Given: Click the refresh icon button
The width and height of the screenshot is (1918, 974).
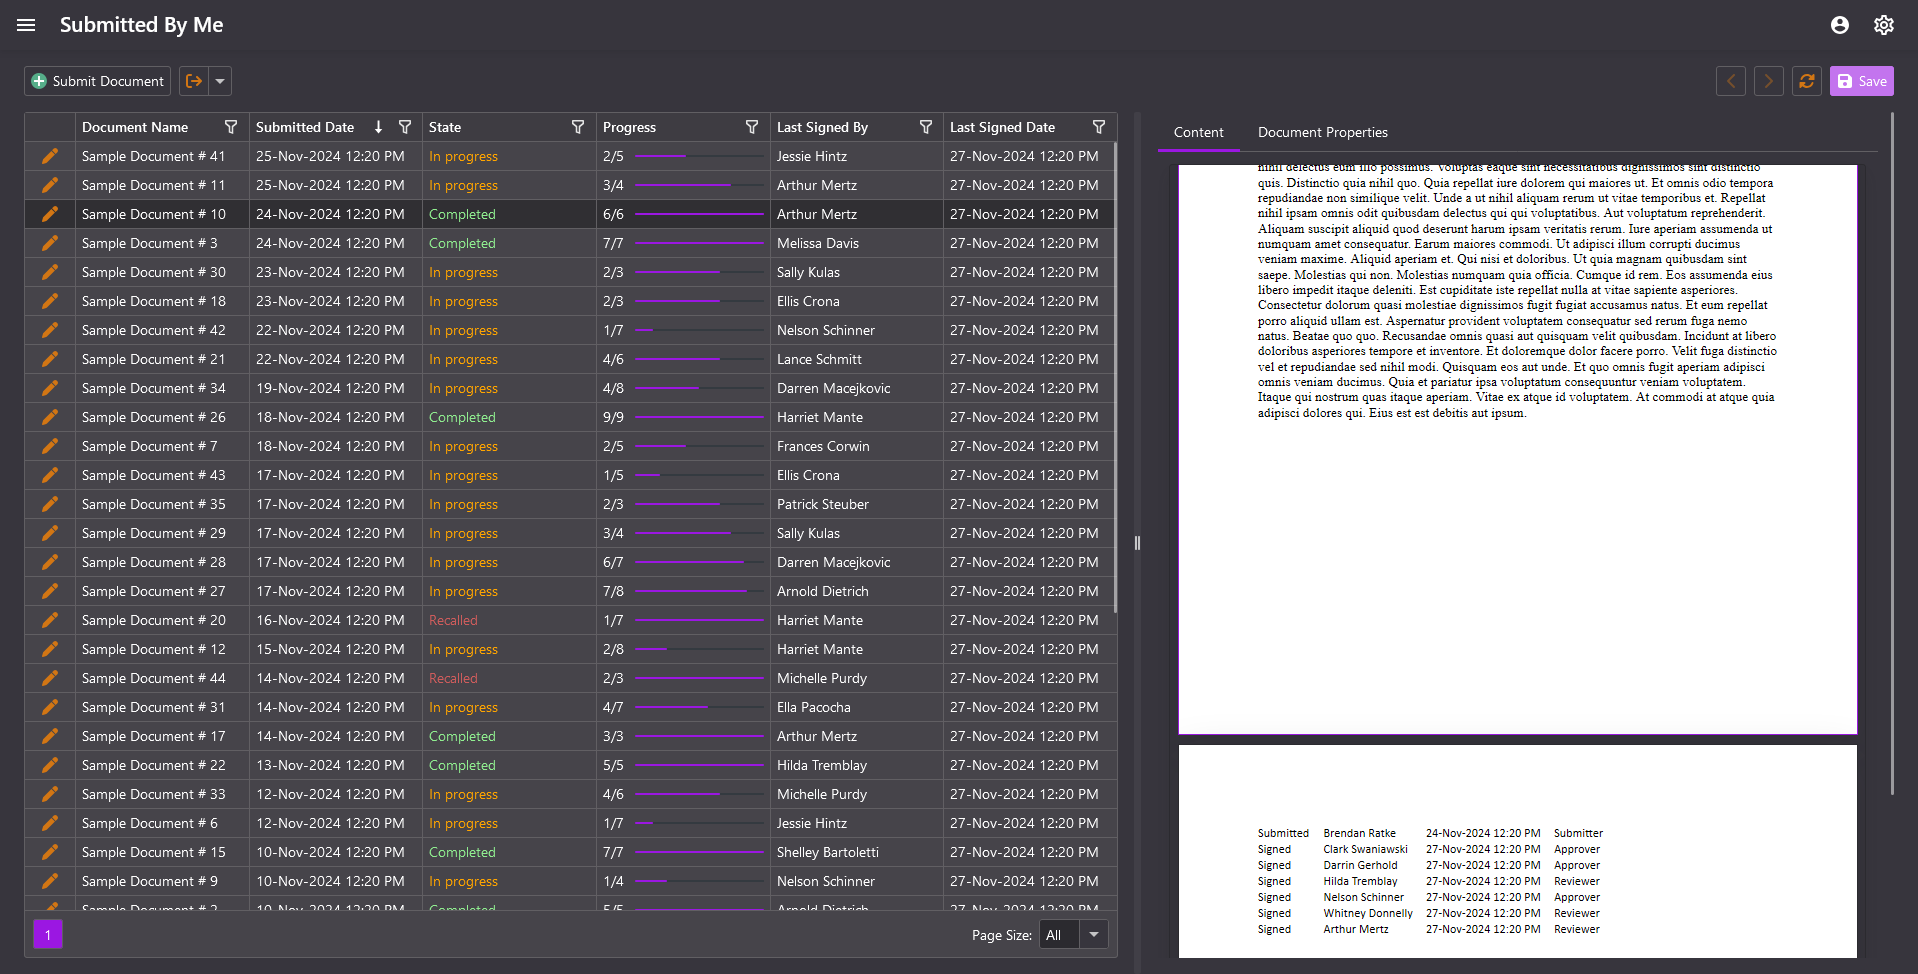Looking at the screenshot, I should click(1806, 81).
